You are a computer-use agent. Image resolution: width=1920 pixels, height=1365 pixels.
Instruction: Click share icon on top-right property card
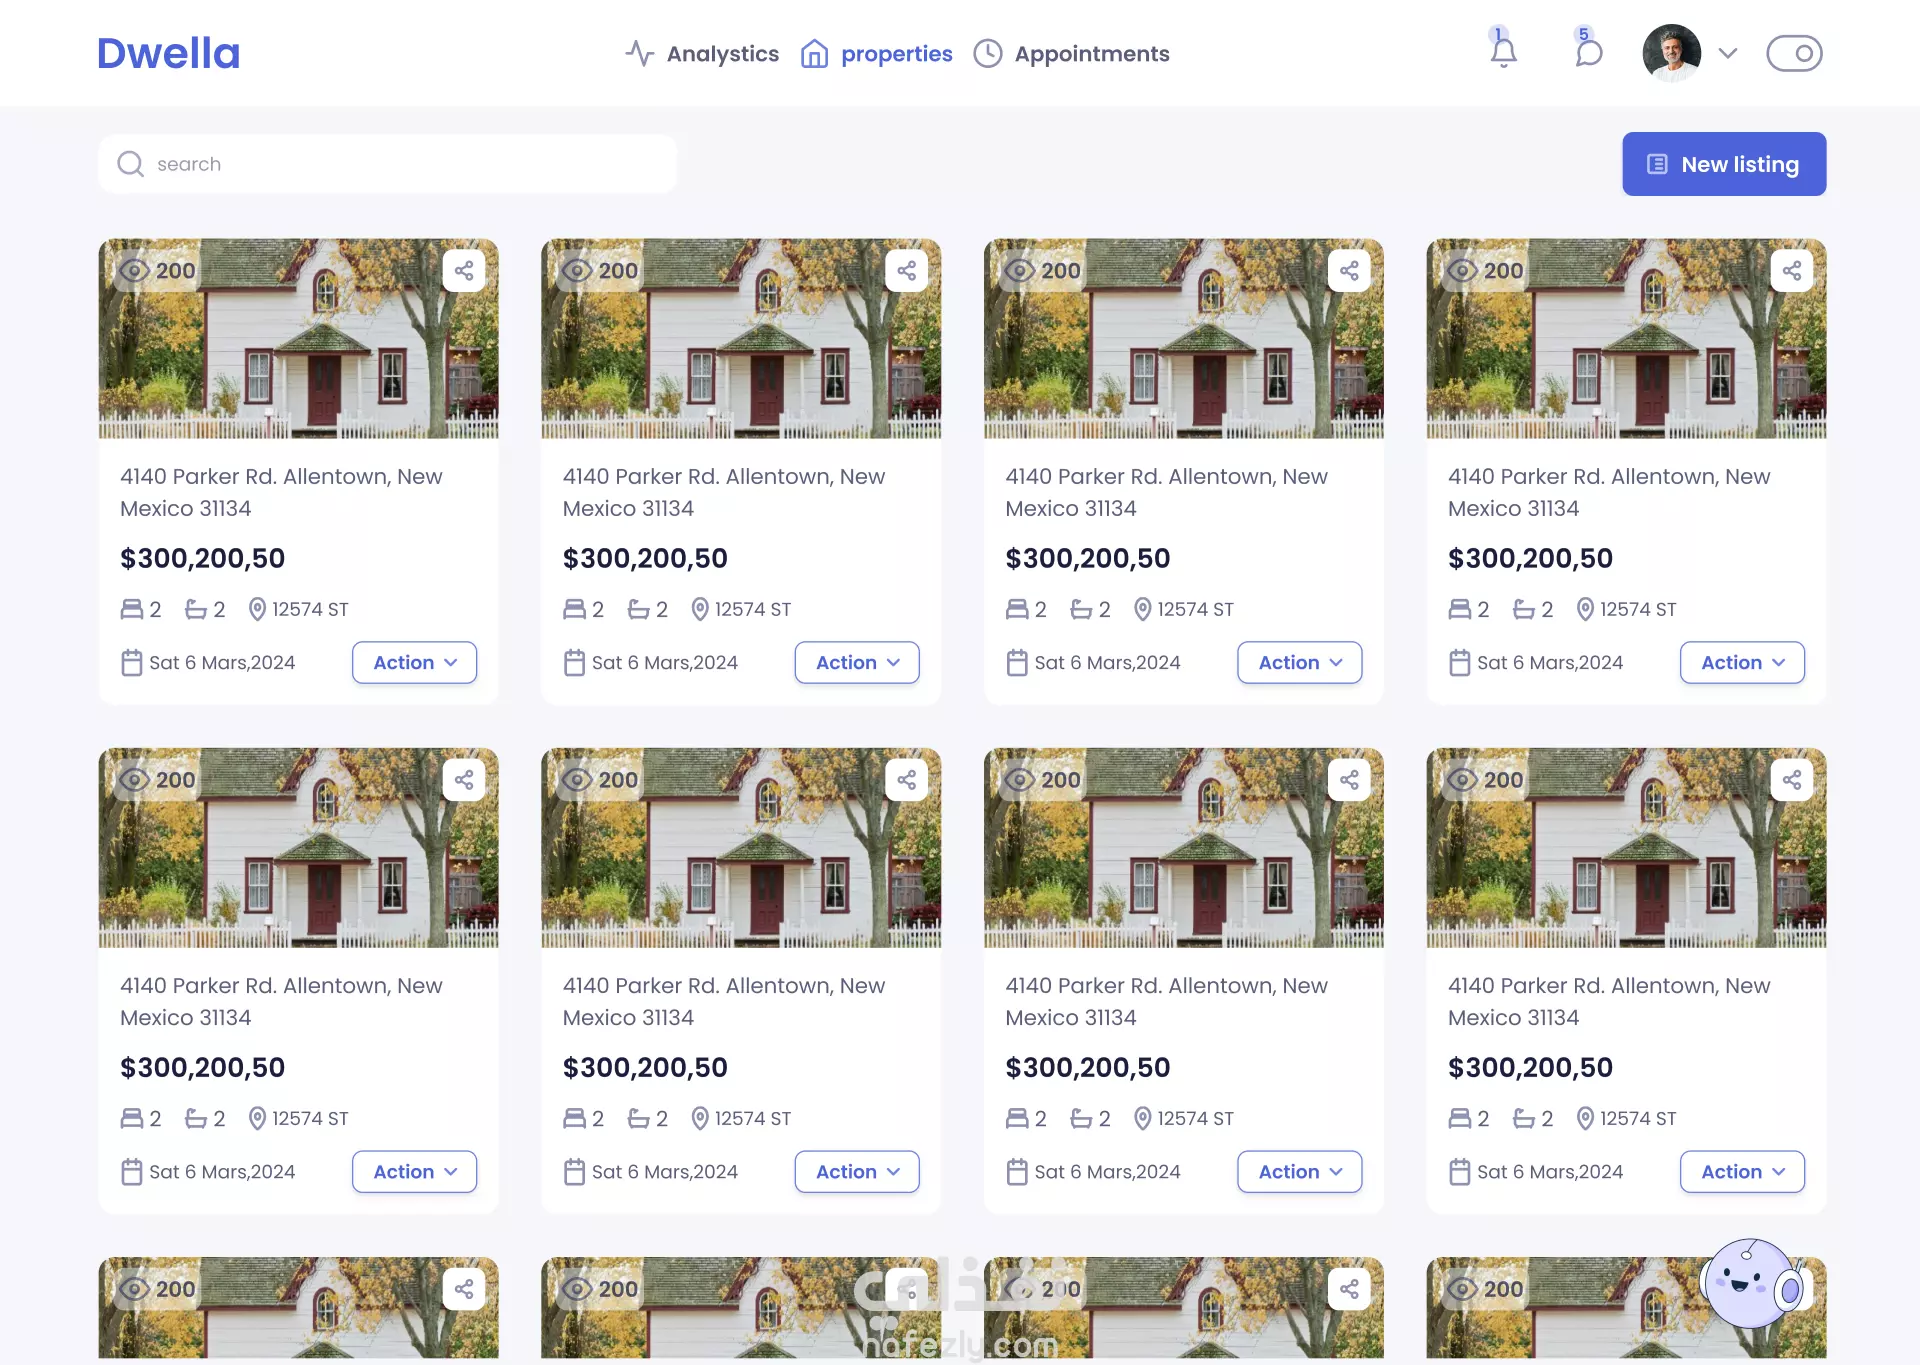1791,271
